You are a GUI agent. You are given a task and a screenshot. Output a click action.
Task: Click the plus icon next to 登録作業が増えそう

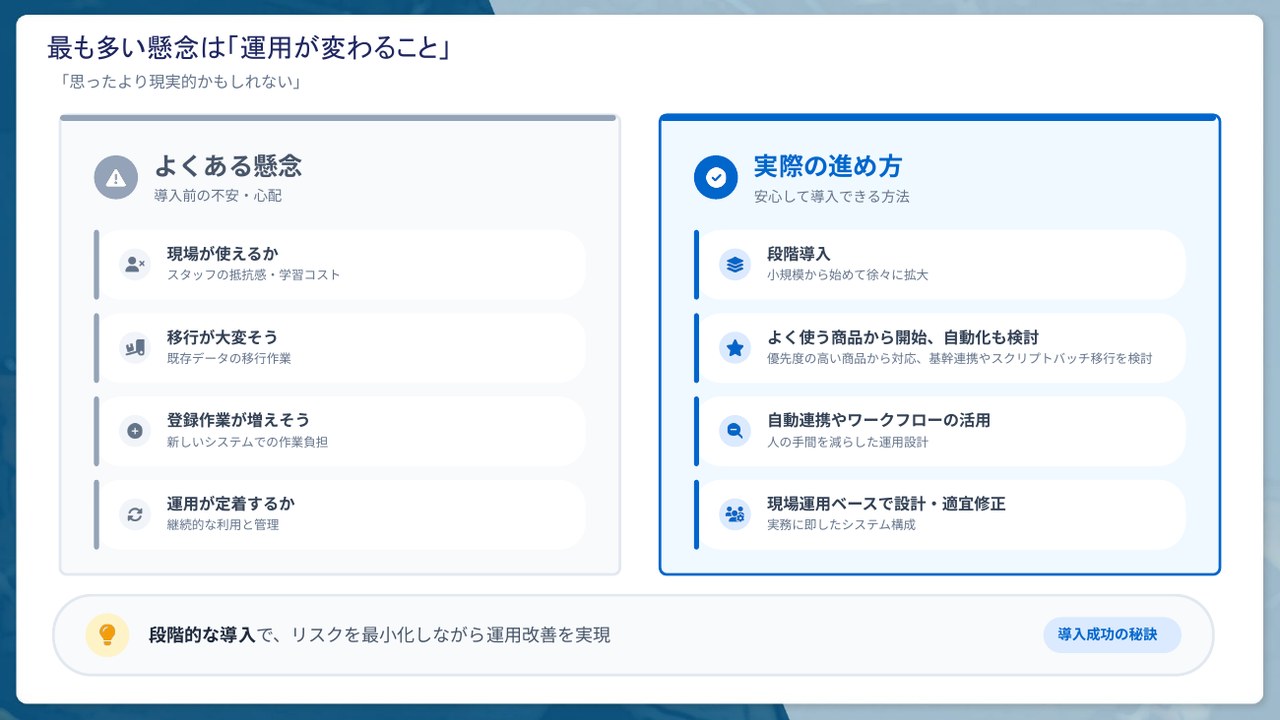click(x=134, y=431)
